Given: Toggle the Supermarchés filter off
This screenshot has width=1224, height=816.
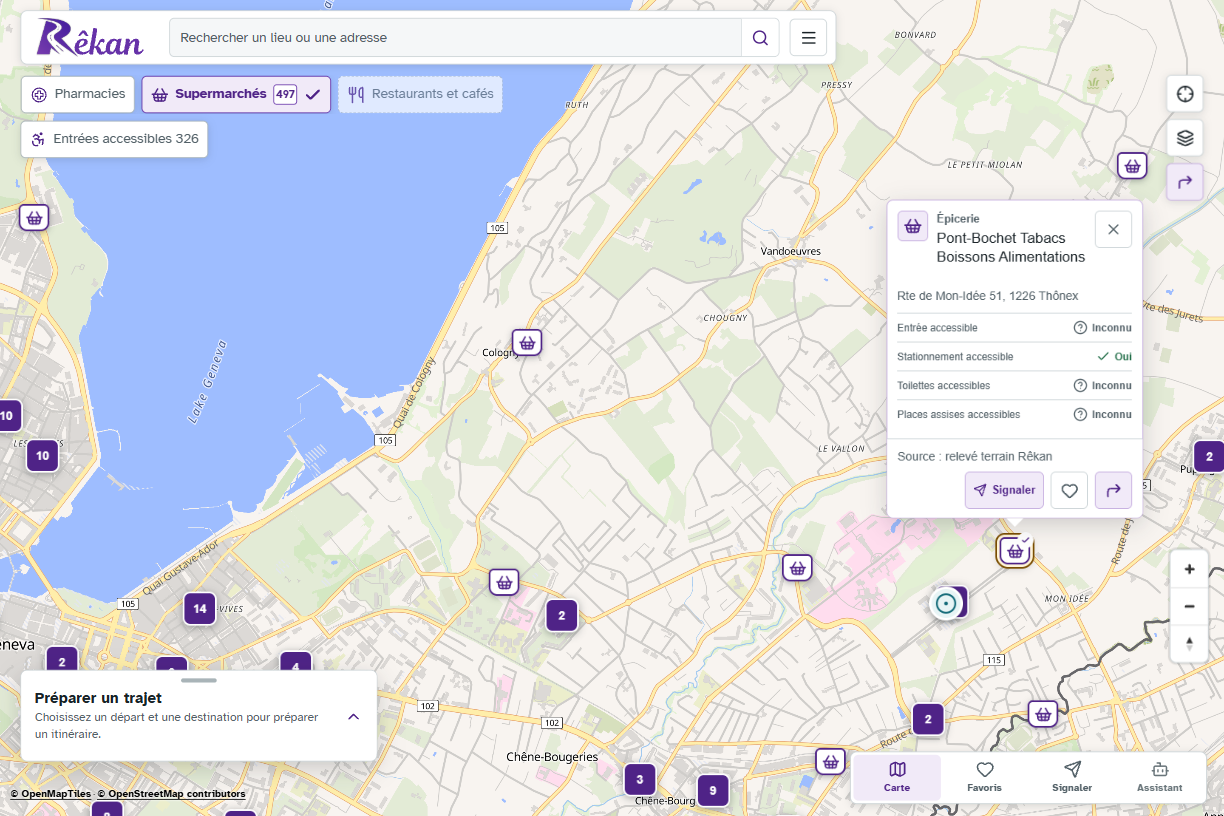Looking at the screenshot, I should coord(236,94).
